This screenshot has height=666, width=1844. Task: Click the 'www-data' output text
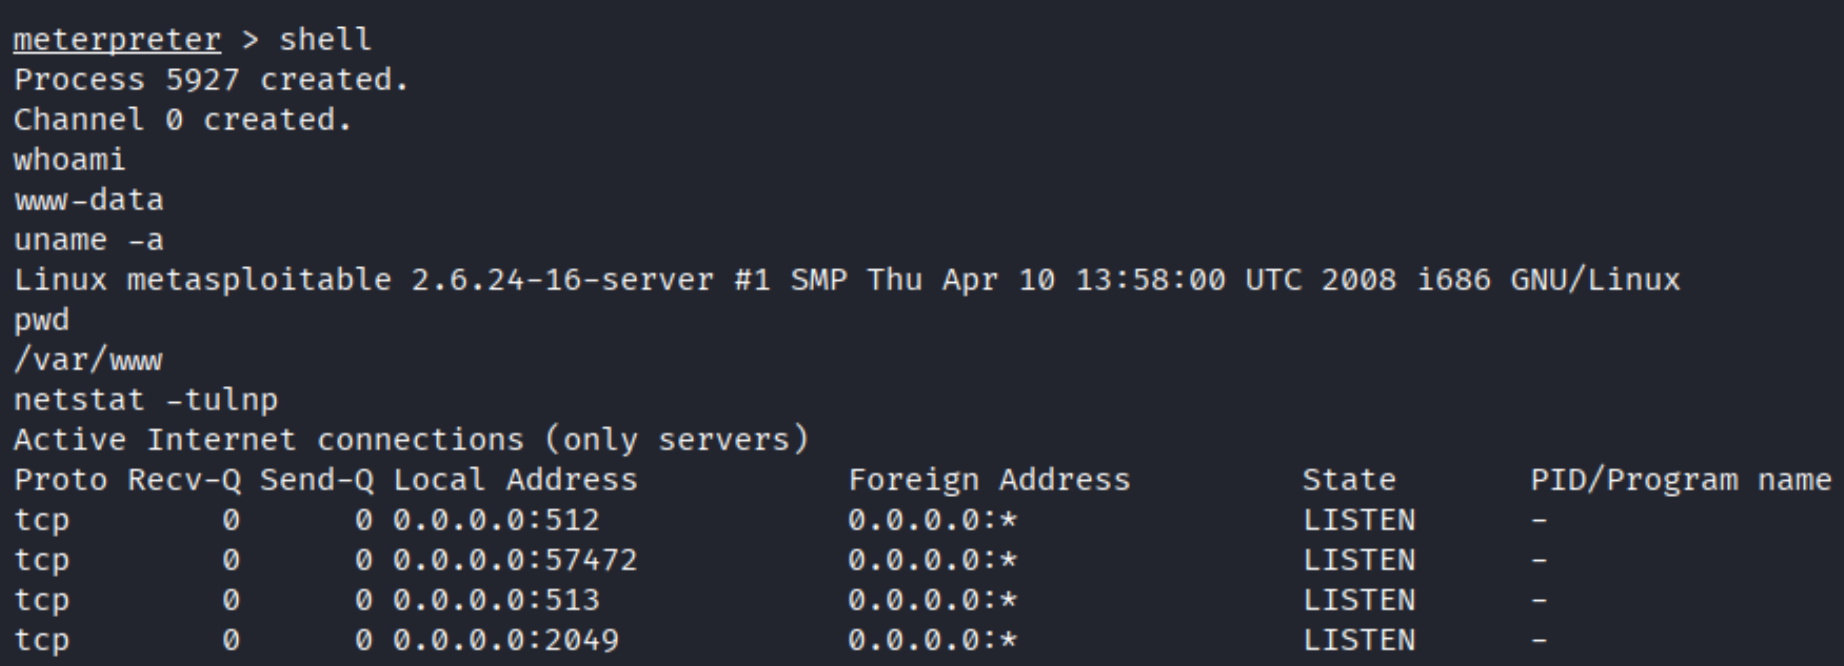coord(88,200)
